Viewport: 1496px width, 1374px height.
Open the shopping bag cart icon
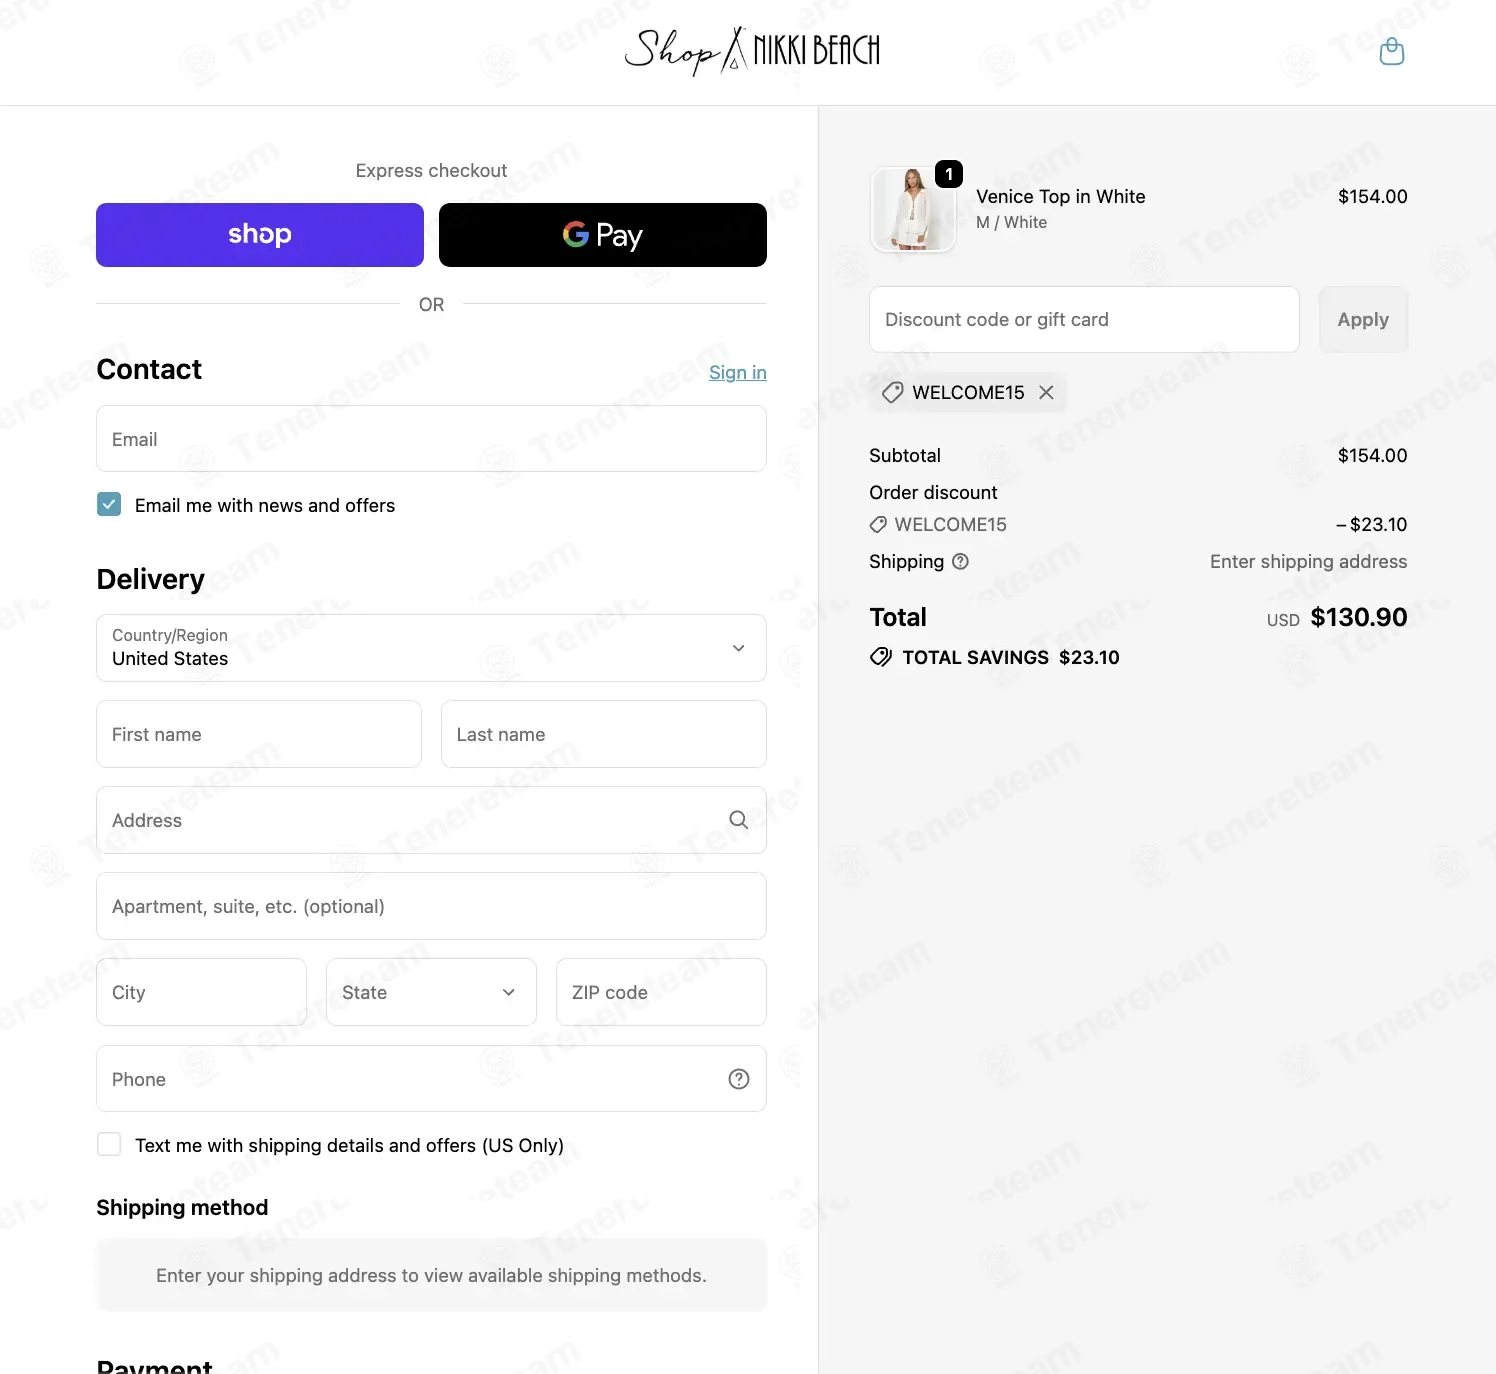1391,51
